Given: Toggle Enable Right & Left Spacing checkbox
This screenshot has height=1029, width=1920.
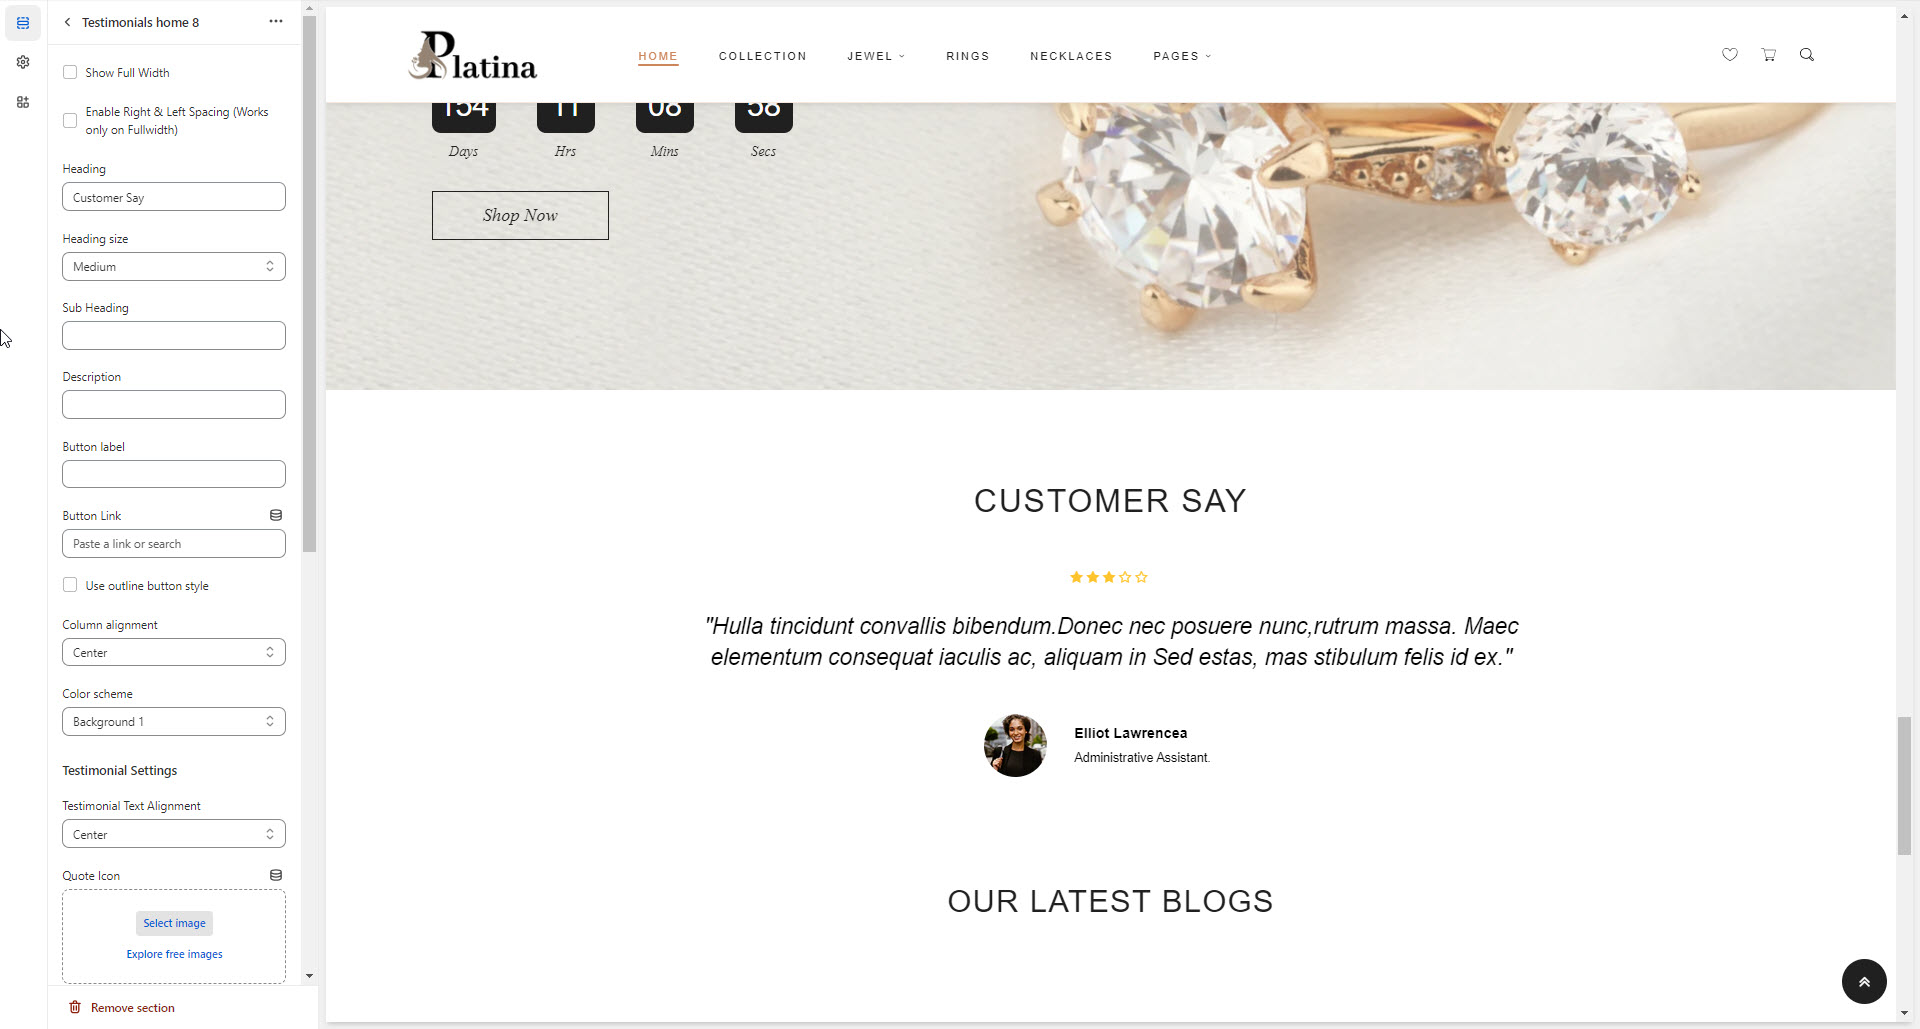Looking at the screenshot, I should (x=70, y=121).
